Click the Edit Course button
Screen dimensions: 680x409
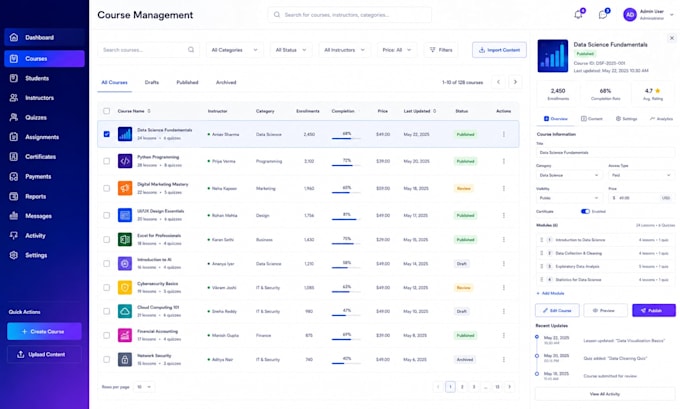pyautogui.click(x=557, y=311)
